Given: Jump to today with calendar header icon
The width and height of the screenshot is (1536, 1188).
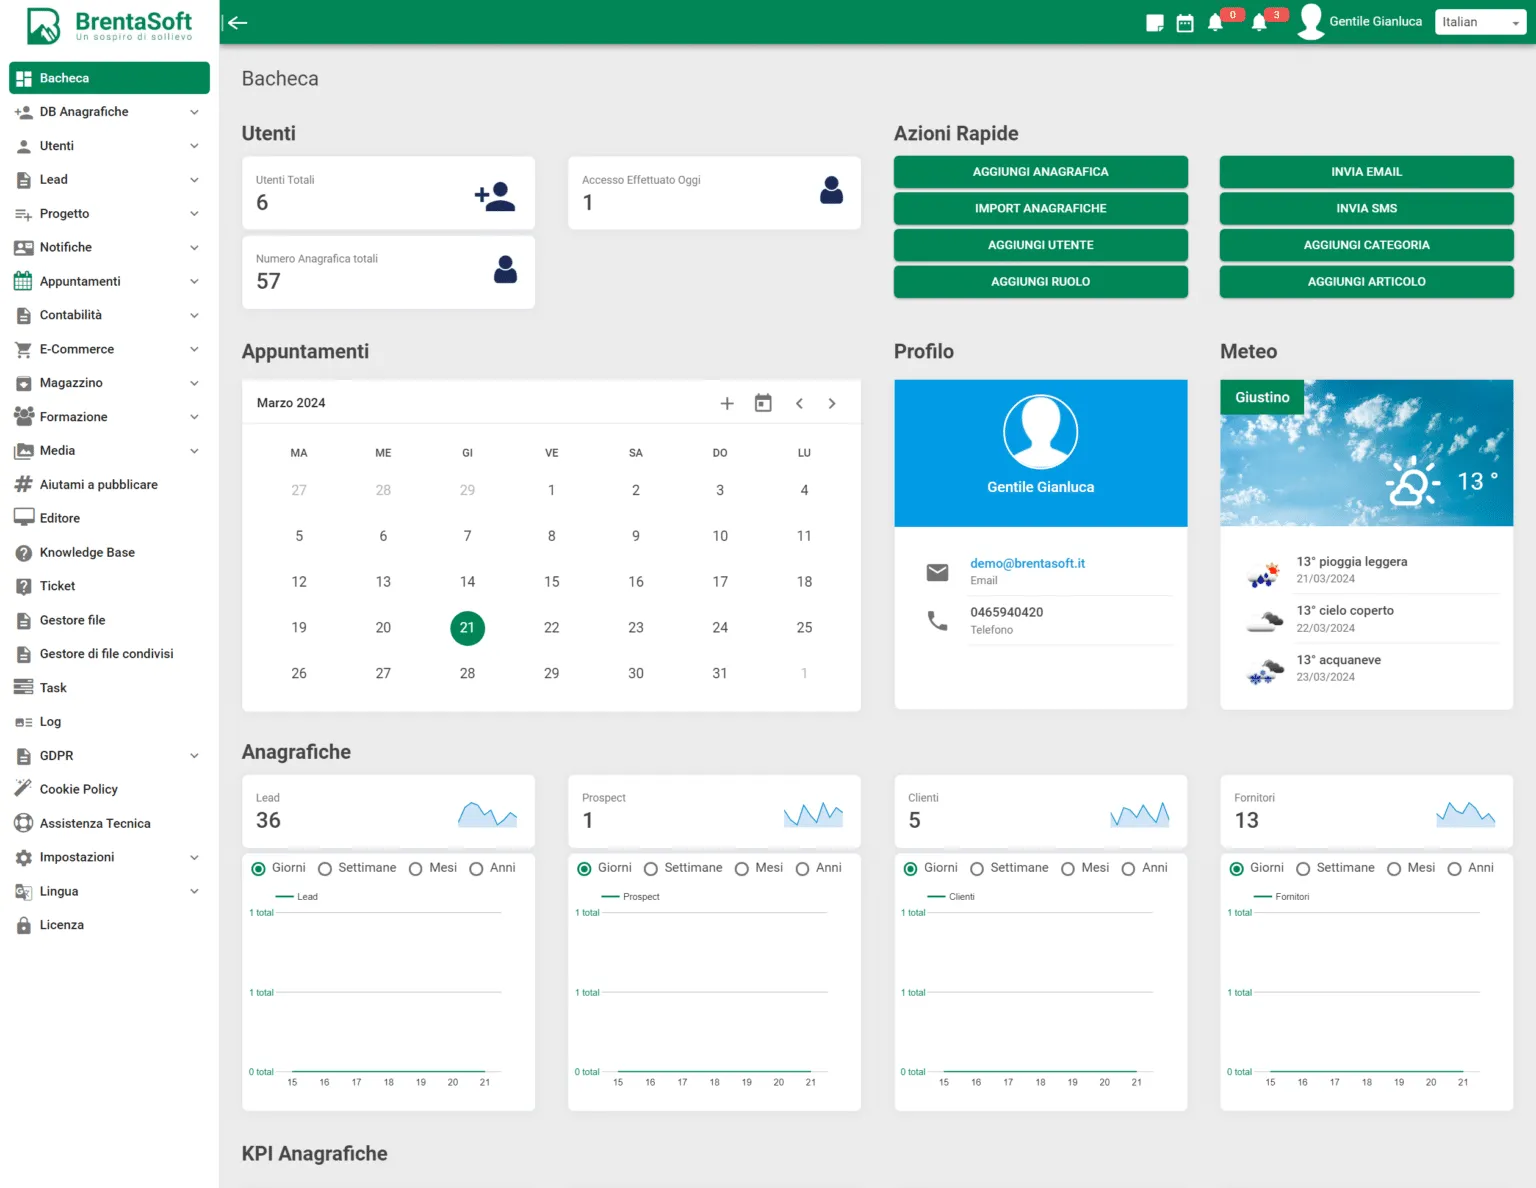Looking at the screenshot, I should (763, 403).
